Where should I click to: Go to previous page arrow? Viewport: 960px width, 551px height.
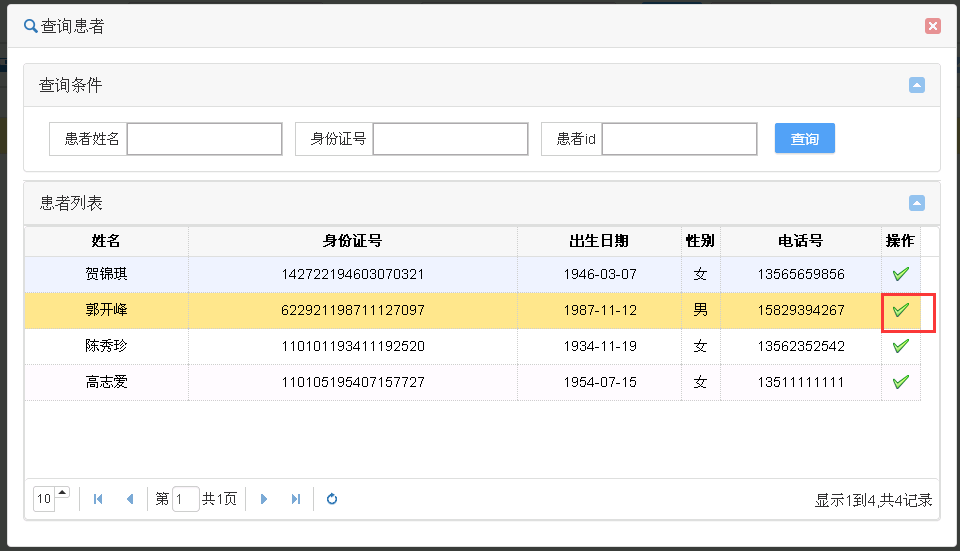tap(129, 499)
